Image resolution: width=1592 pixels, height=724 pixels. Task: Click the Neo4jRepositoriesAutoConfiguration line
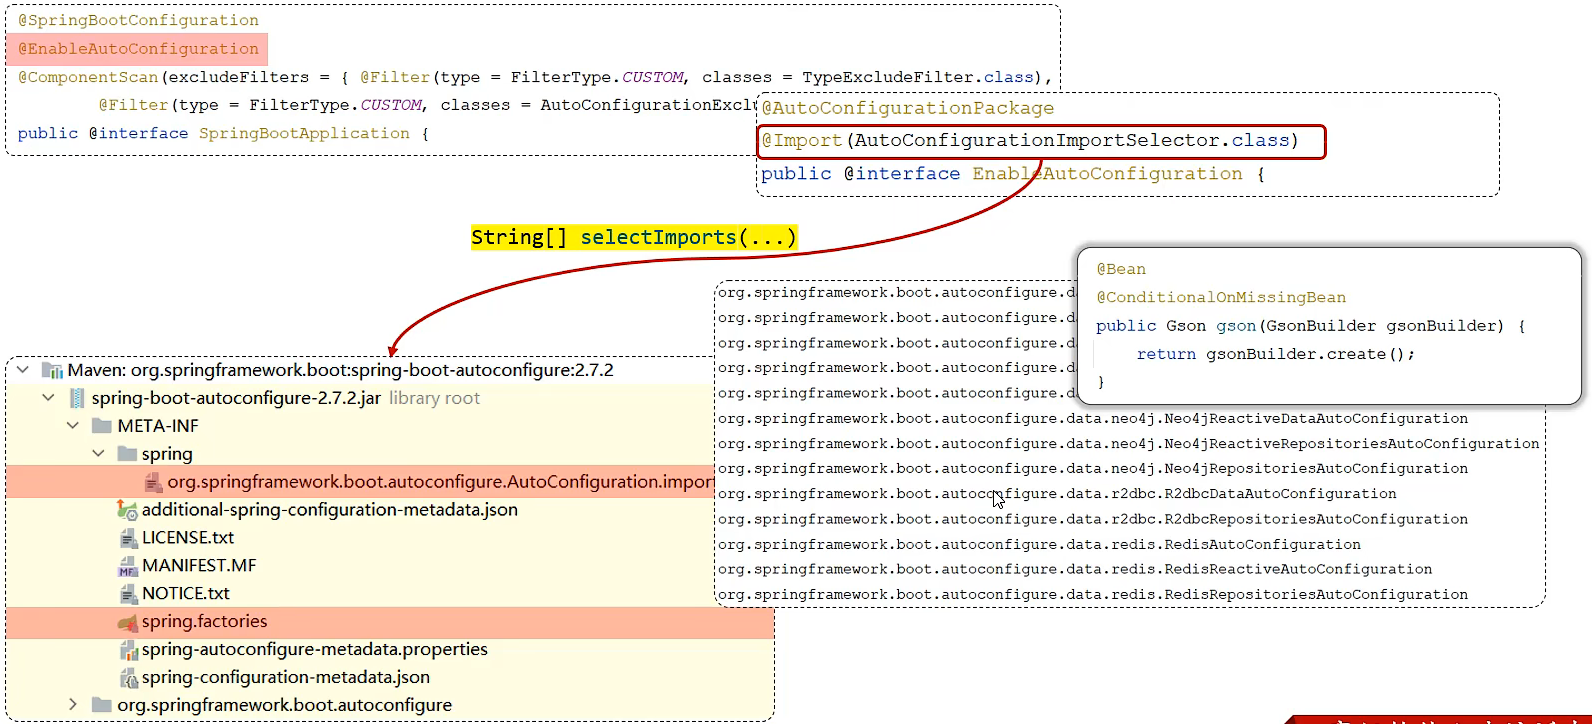(x=1093, y=469)
